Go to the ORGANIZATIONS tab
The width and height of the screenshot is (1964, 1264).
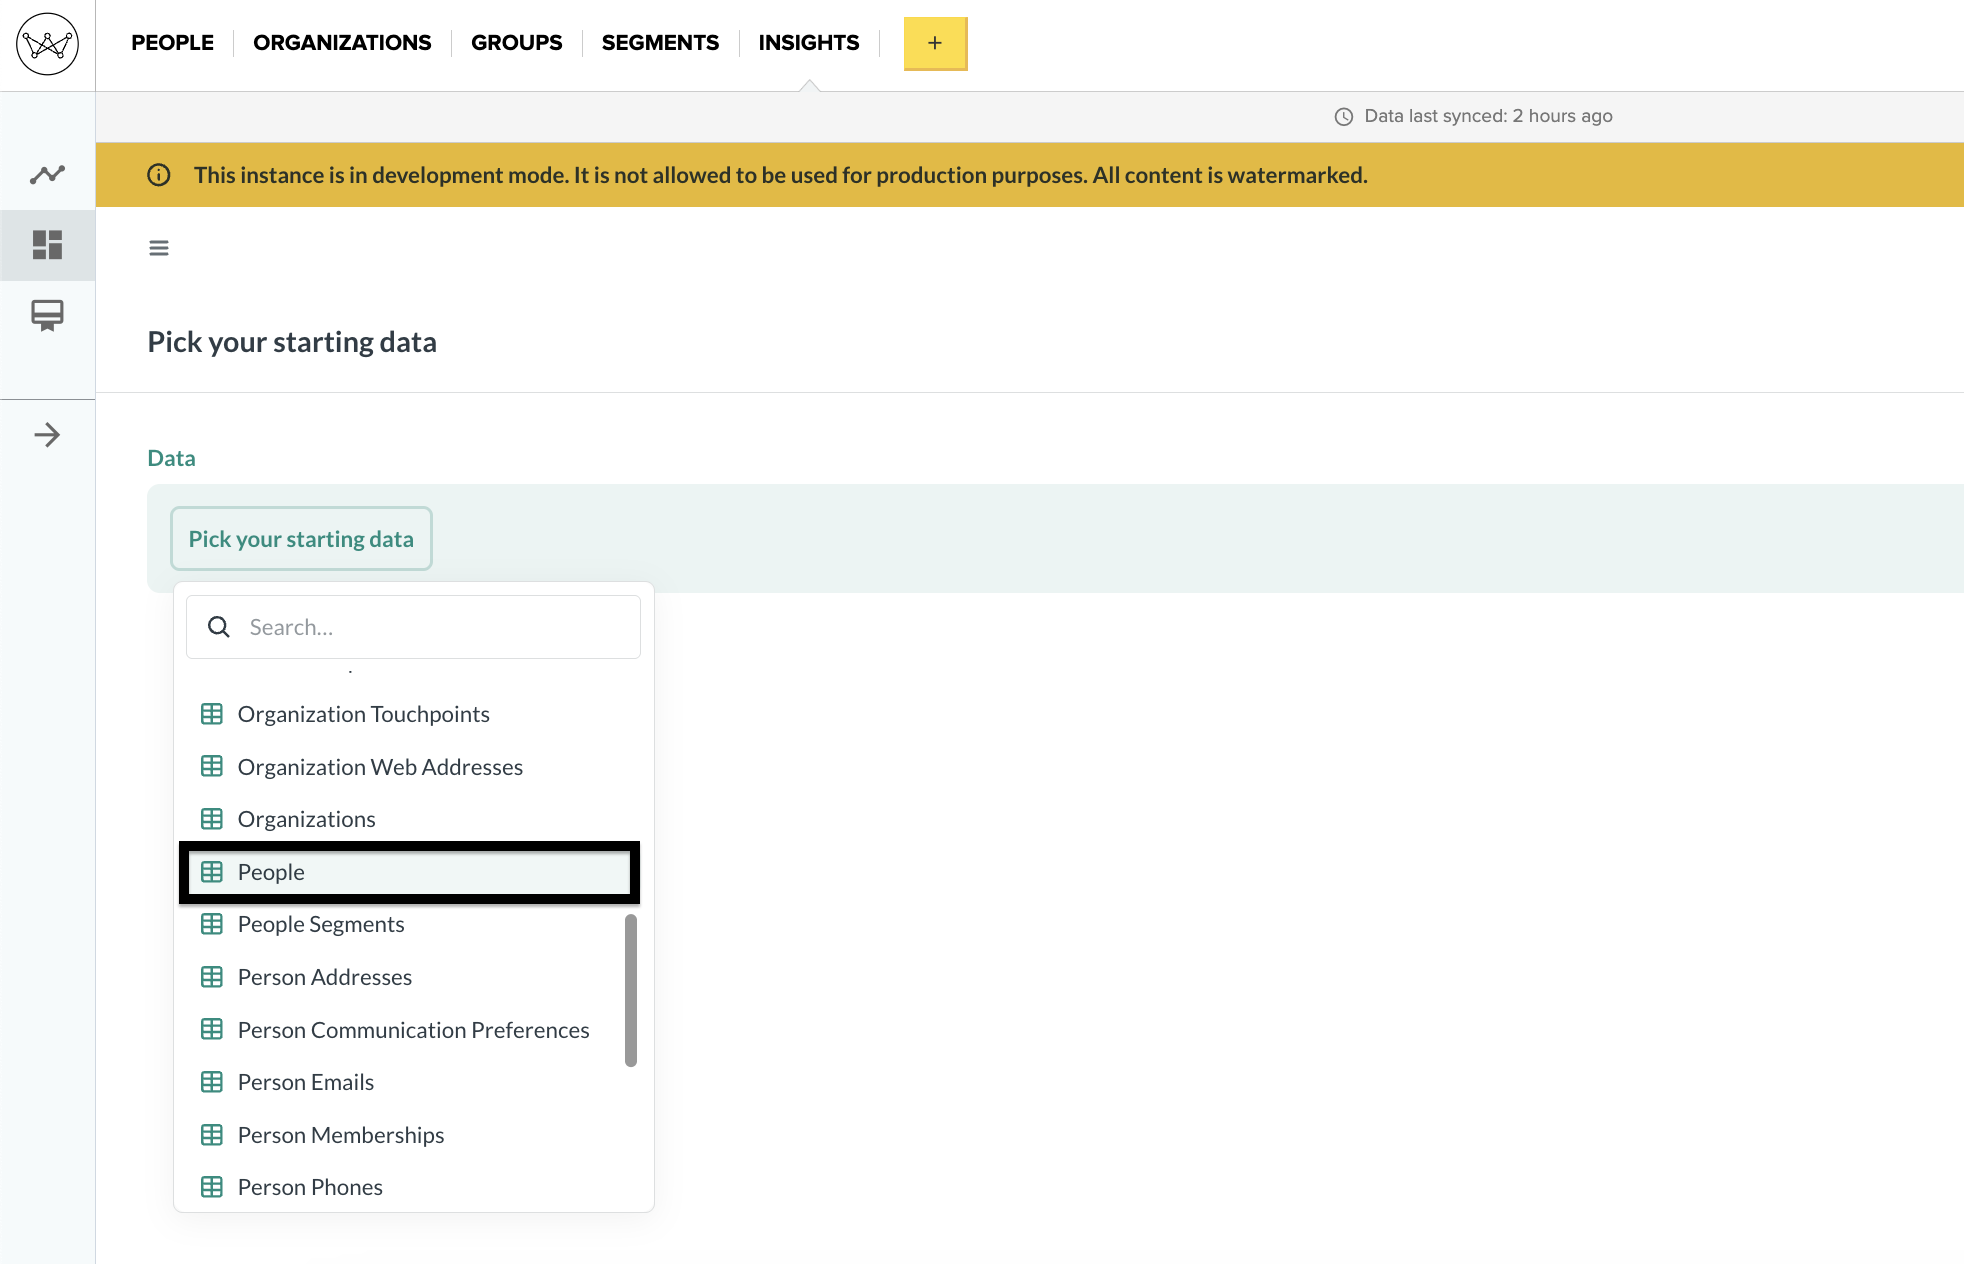point(342,43)
